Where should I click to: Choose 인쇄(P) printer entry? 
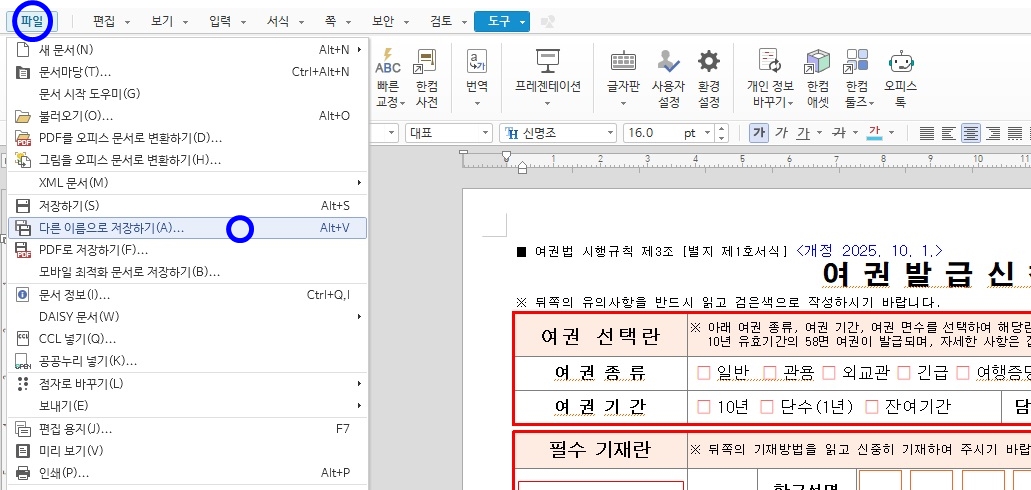[187, 473]
